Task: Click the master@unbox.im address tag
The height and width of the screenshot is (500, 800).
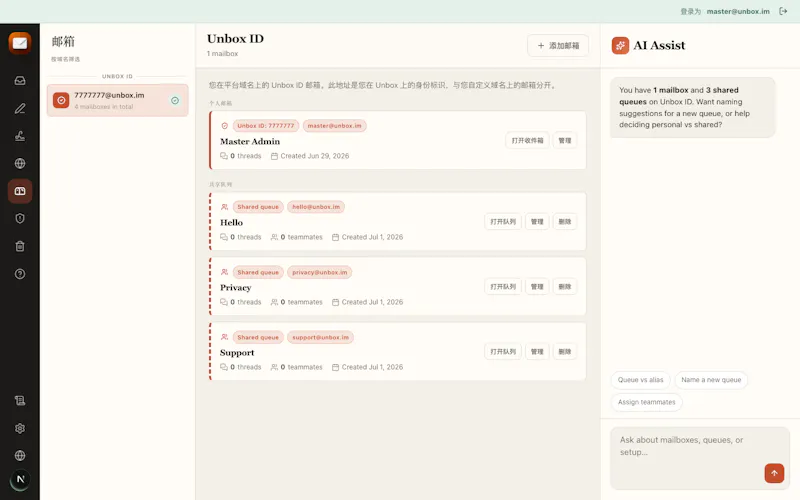Action: click(x=334, y=126)
